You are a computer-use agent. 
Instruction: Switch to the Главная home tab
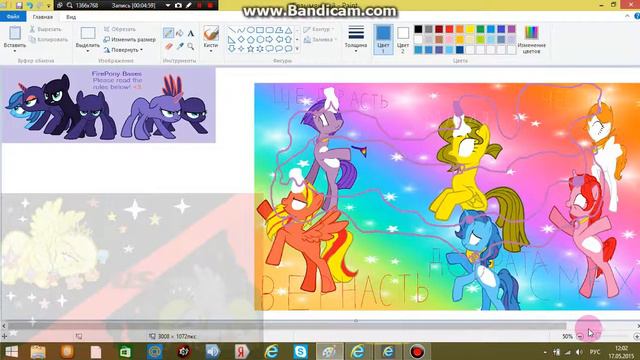coord(42,17)
